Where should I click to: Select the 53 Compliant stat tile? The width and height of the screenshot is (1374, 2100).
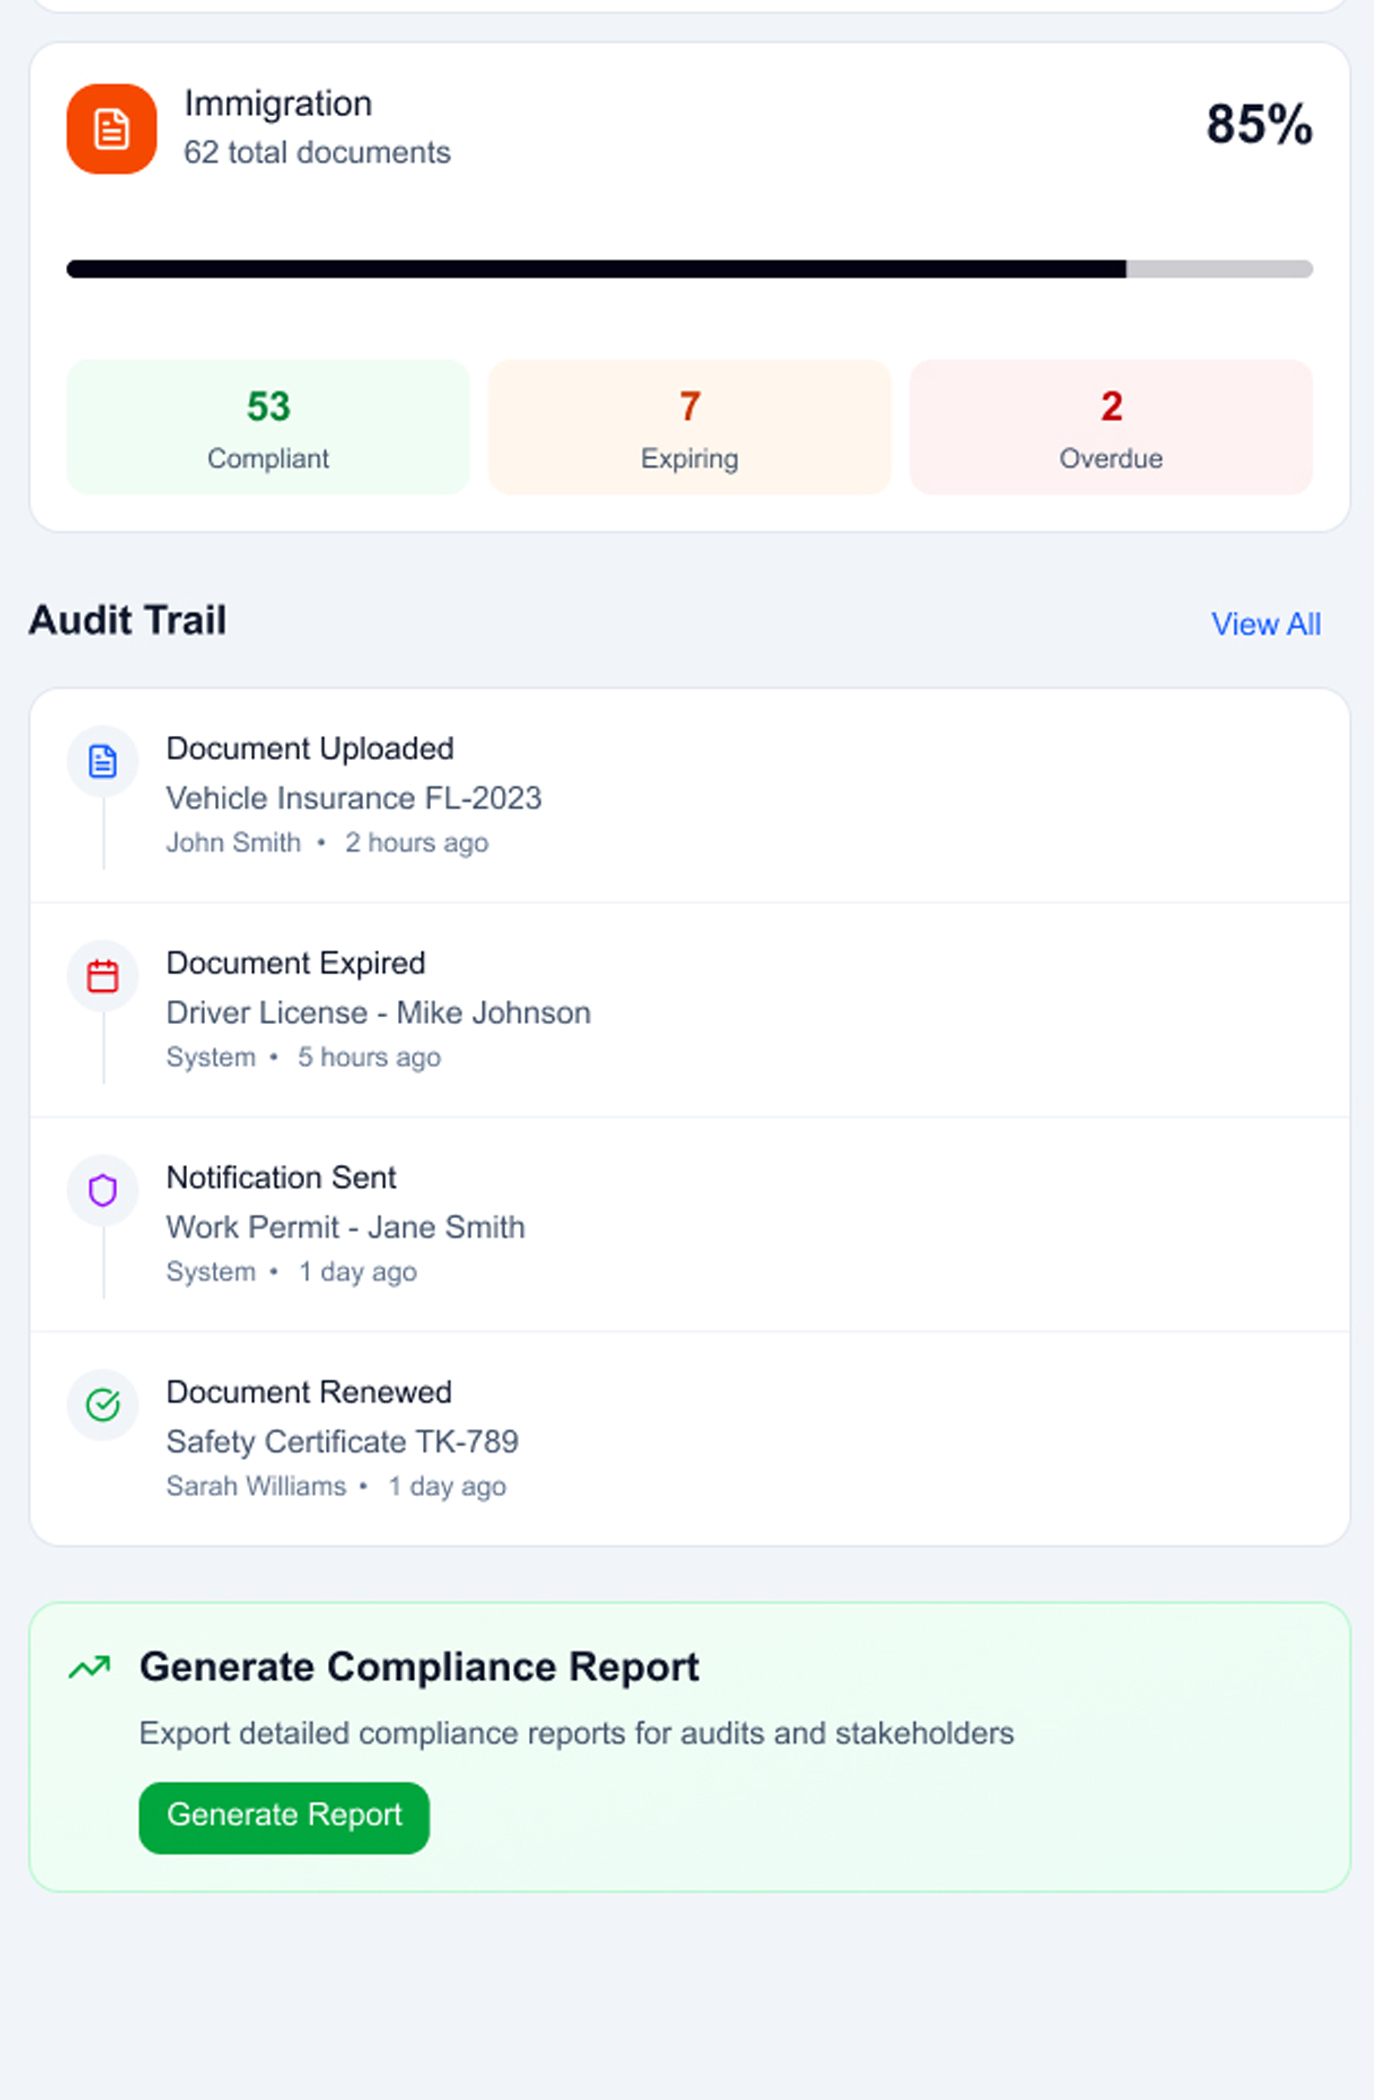[x=268, y=427]
